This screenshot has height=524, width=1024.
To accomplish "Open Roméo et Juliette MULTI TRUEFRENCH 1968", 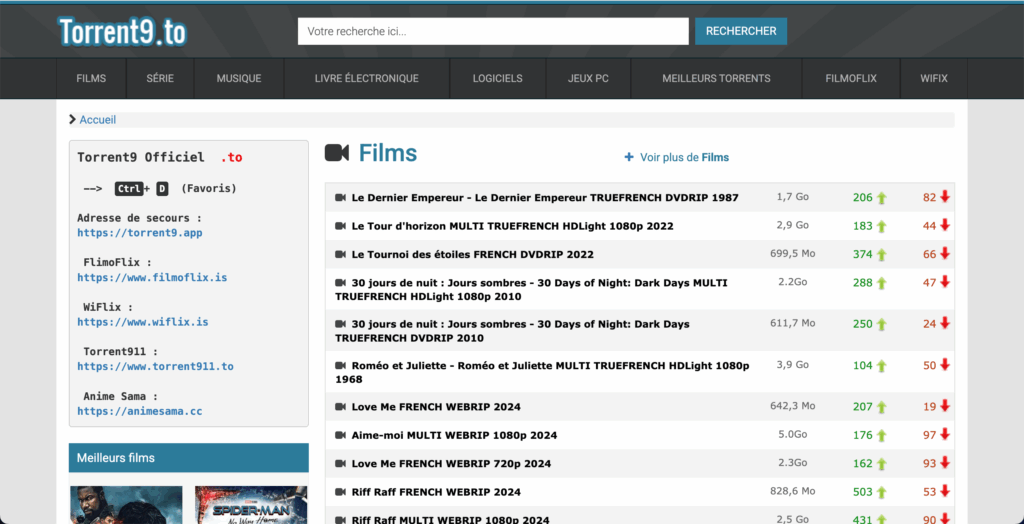I will click(x=542, y=372).
